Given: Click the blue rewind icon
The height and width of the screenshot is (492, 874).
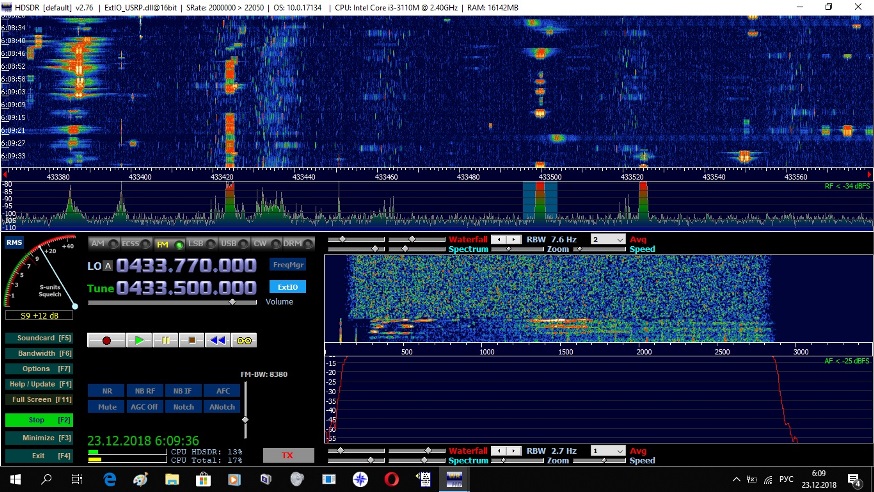Looking at the screenshot, I should [217, 340].
